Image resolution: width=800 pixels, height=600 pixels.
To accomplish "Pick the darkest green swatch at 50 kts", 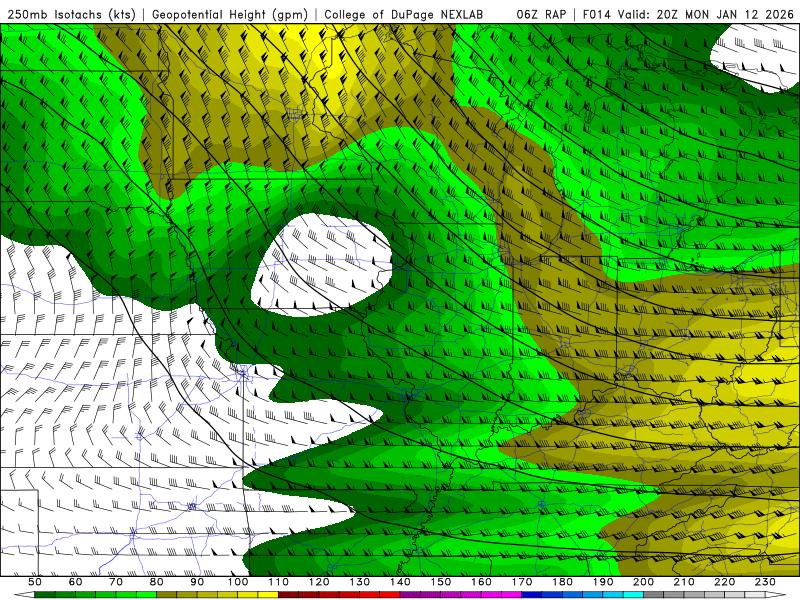I will (x=44, y=595).
